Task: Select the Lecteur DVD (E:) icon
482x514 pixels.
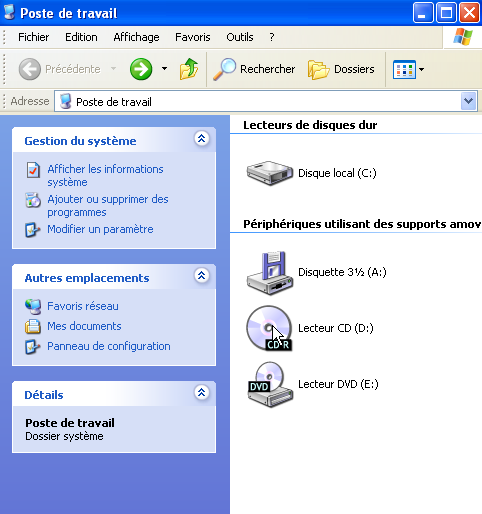Action: pyautogui.click(x=312, y=384)
